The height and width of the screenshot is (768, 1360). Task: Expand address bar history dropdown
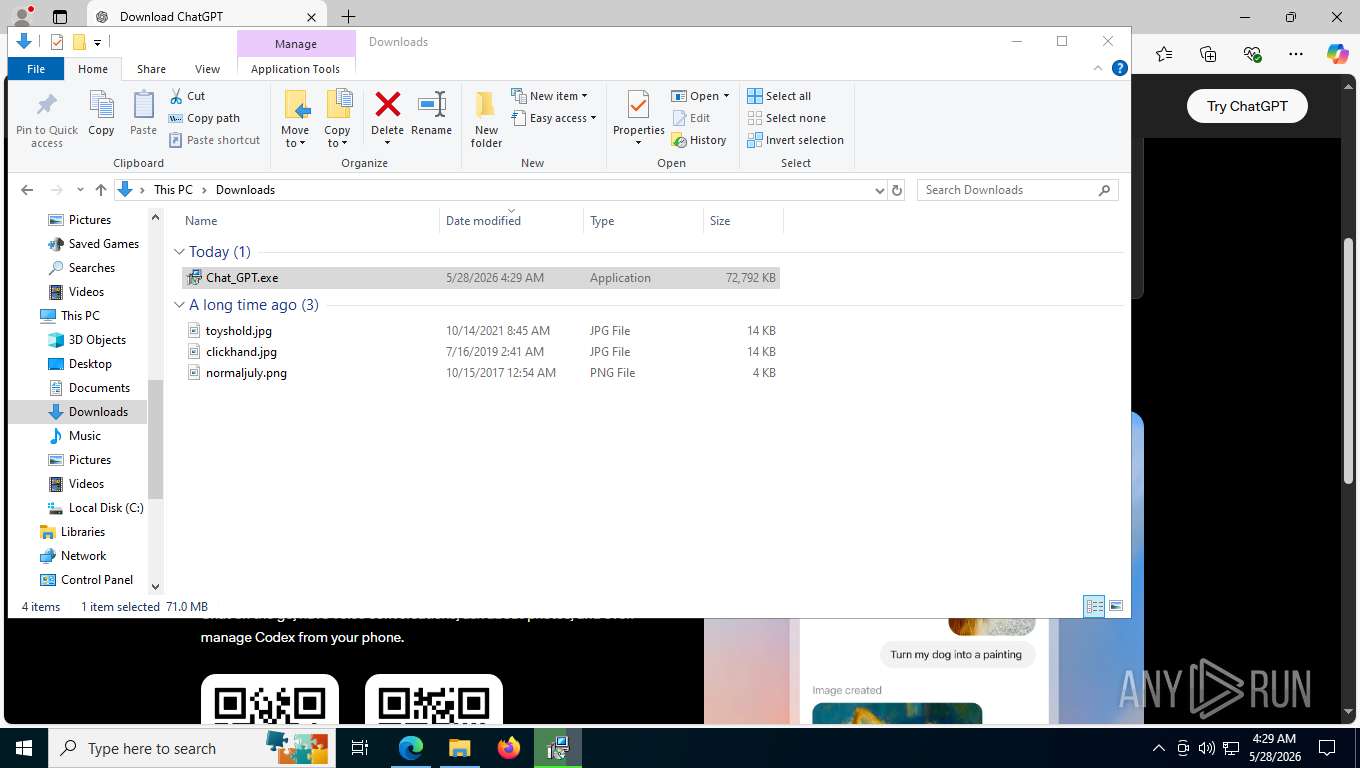[879, 190]
